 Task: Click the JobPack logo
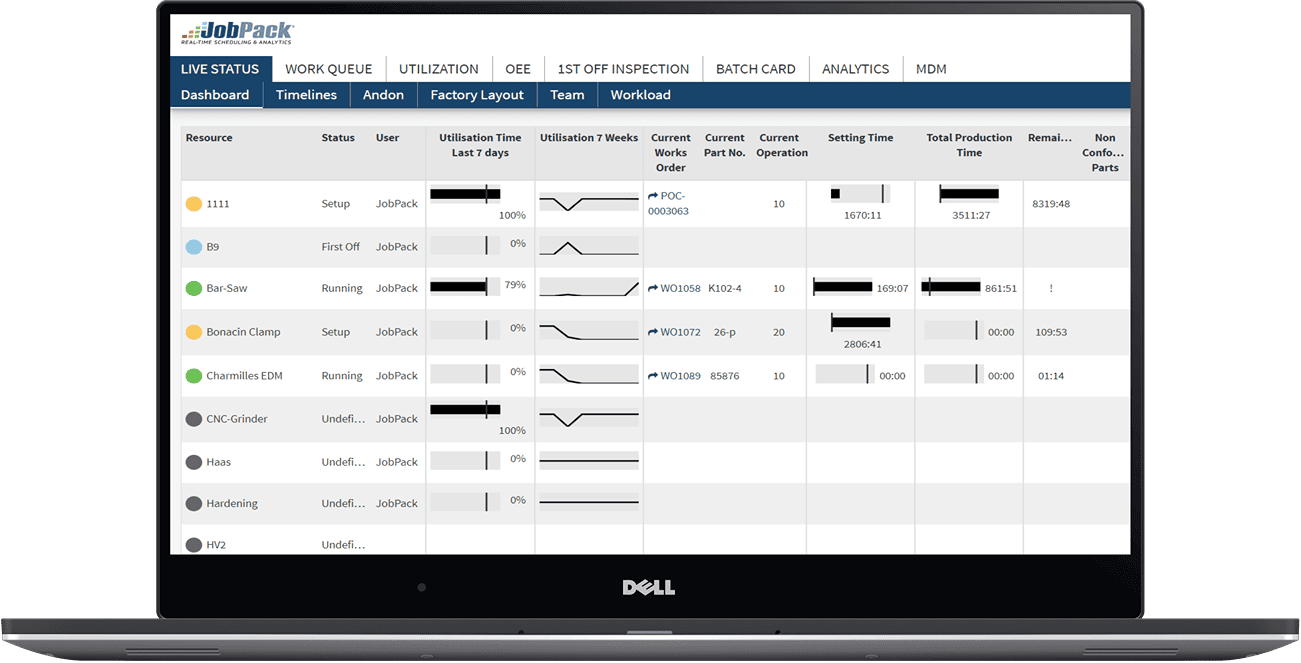(x=237, y=33)
